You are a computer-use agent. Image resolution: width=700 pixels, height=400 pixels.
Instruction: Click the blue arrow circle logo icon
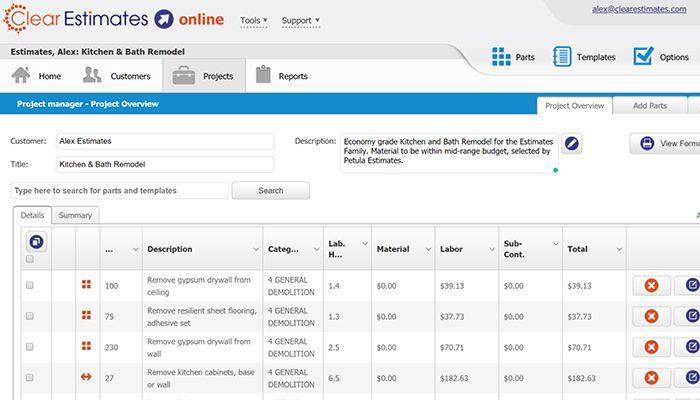coord(164,19)
